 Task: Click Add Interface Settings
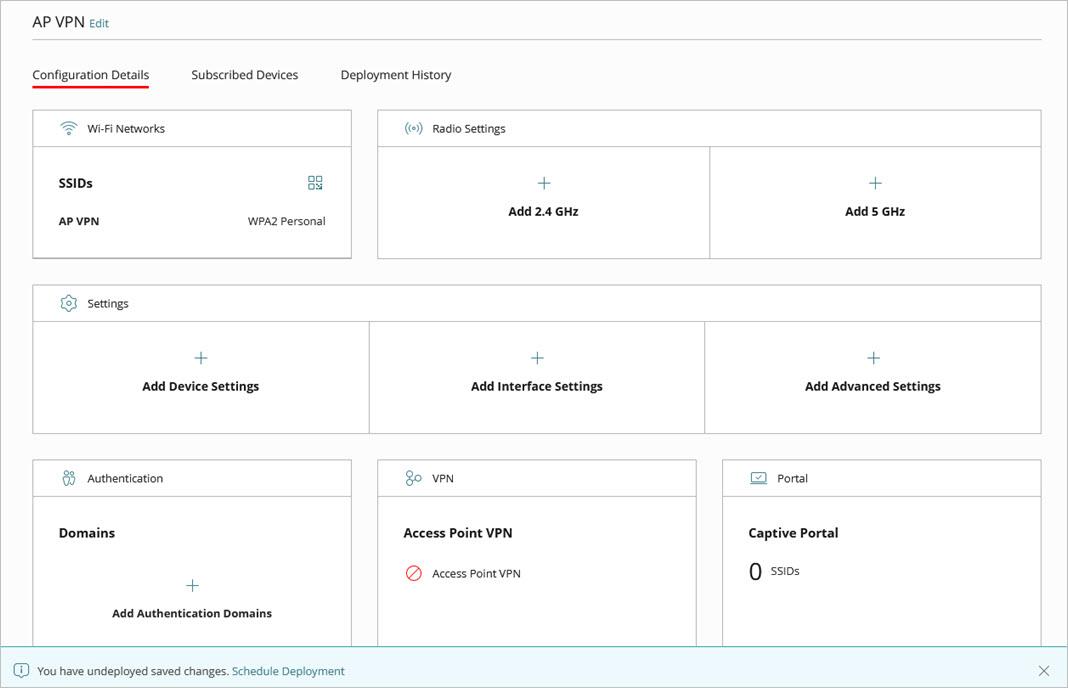(536, 385)
